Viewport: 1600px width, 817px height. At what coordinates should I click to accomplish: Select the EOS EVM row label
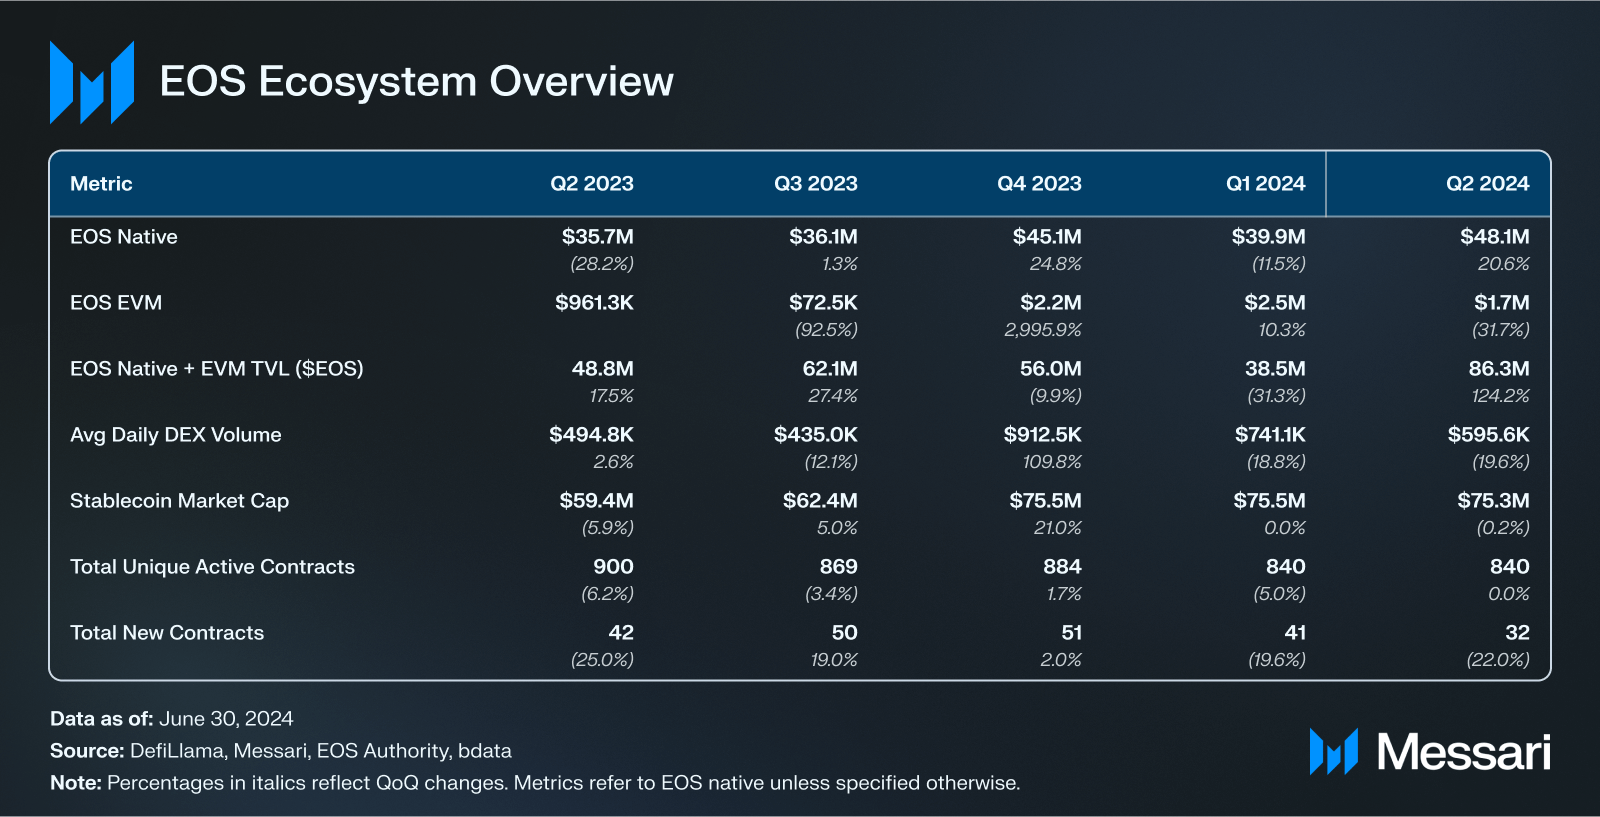(116, 303)
